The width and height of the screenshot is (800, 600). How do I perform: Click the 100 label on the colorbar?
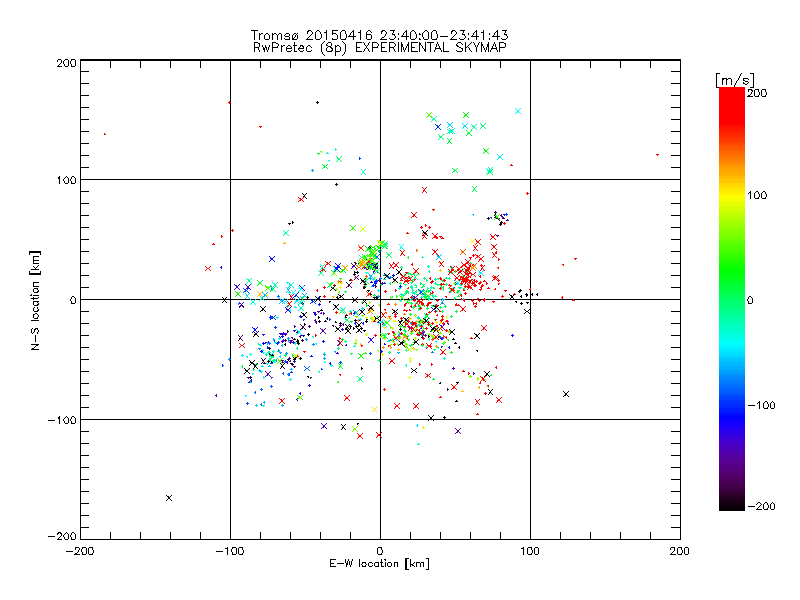(757, 195)
